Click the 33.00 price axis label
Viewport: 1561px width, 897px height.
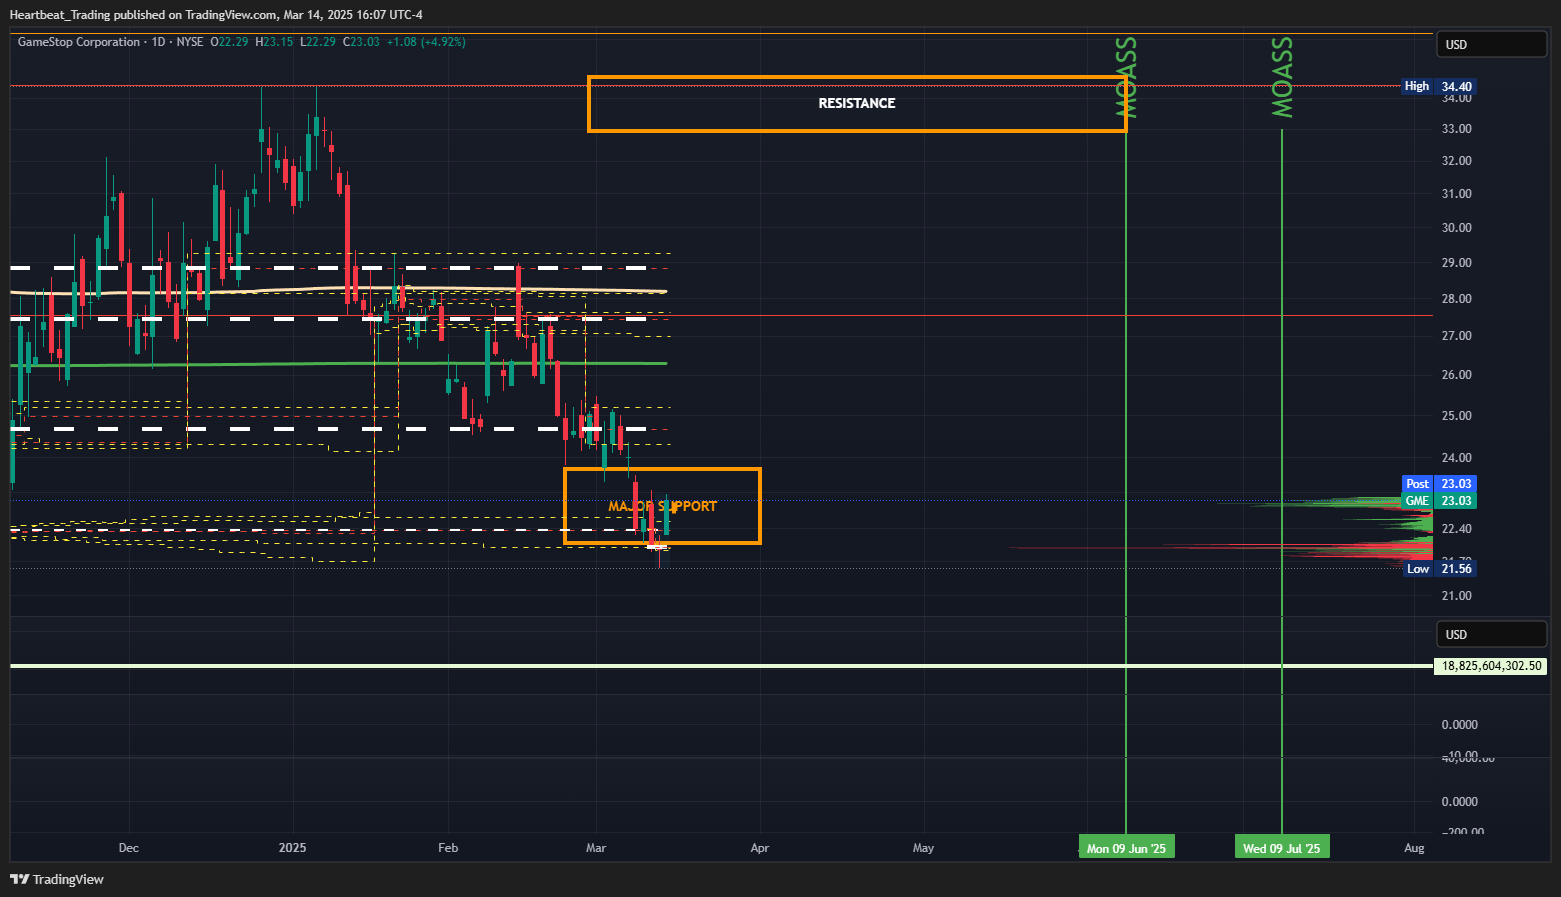(x=1457, y=128)
